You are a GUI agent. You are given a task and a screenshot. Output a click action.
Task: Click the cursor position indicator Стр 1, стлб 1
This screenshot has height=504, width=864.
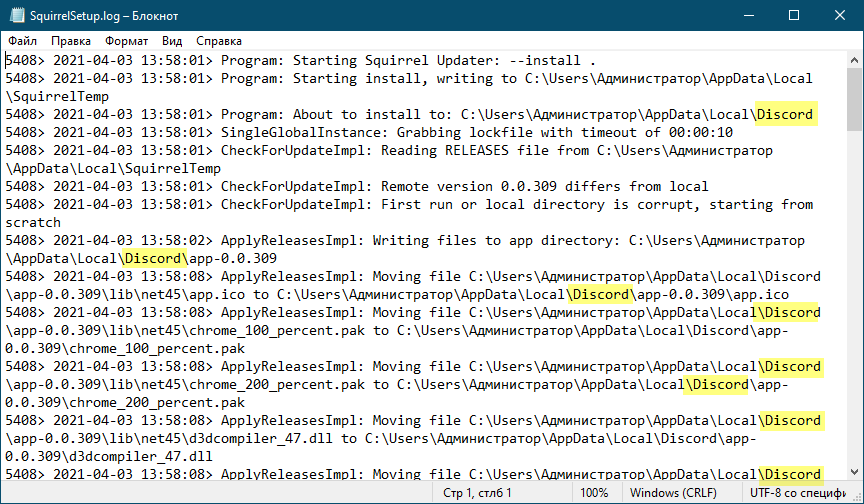[x=477, y=493]
